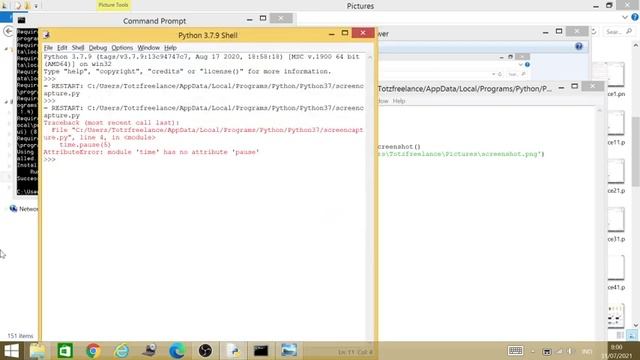Refresh the Pictures folder address bar

(x=593, y=31)
